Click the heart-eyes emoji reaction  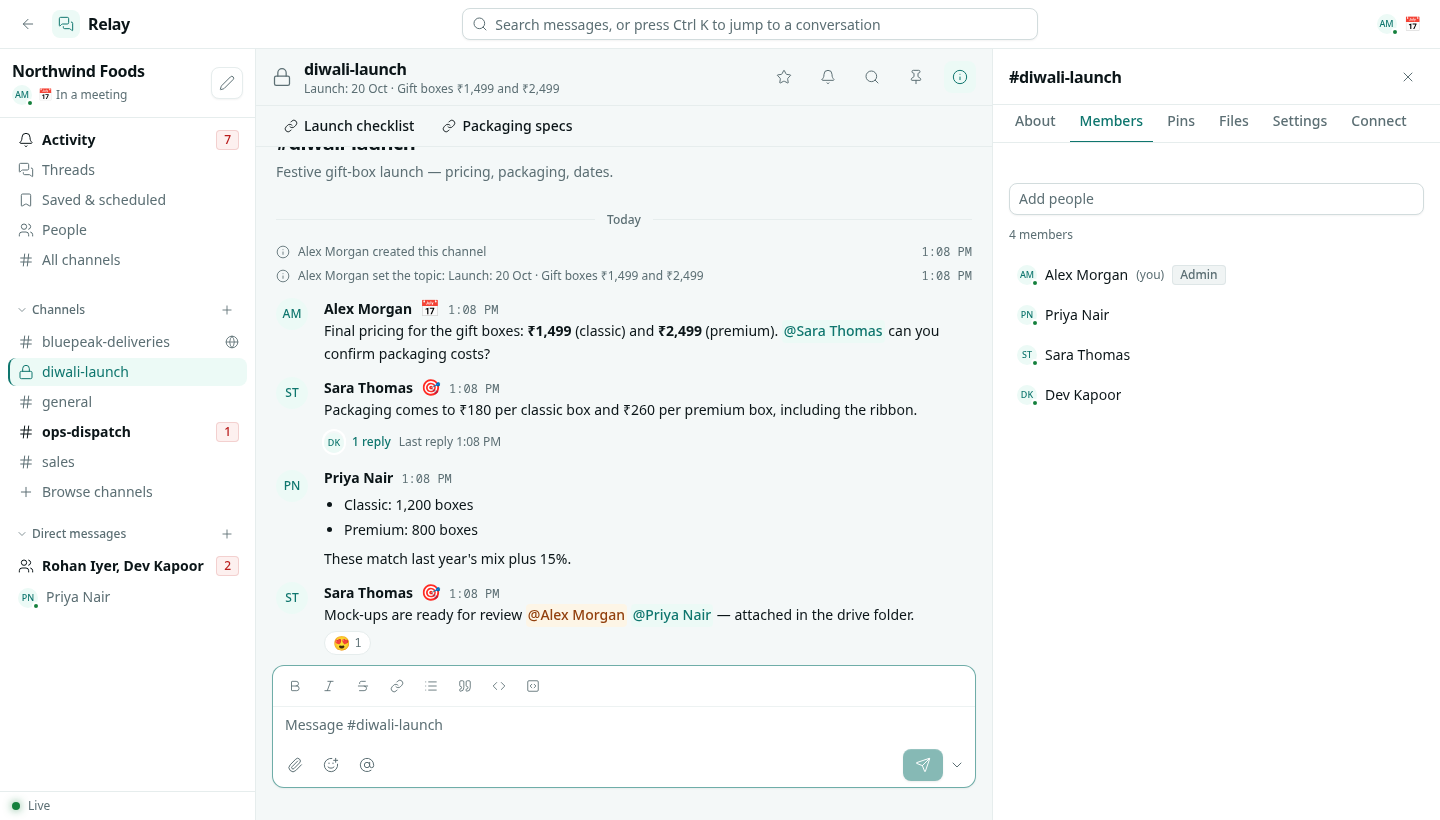(x=347, y=643)
